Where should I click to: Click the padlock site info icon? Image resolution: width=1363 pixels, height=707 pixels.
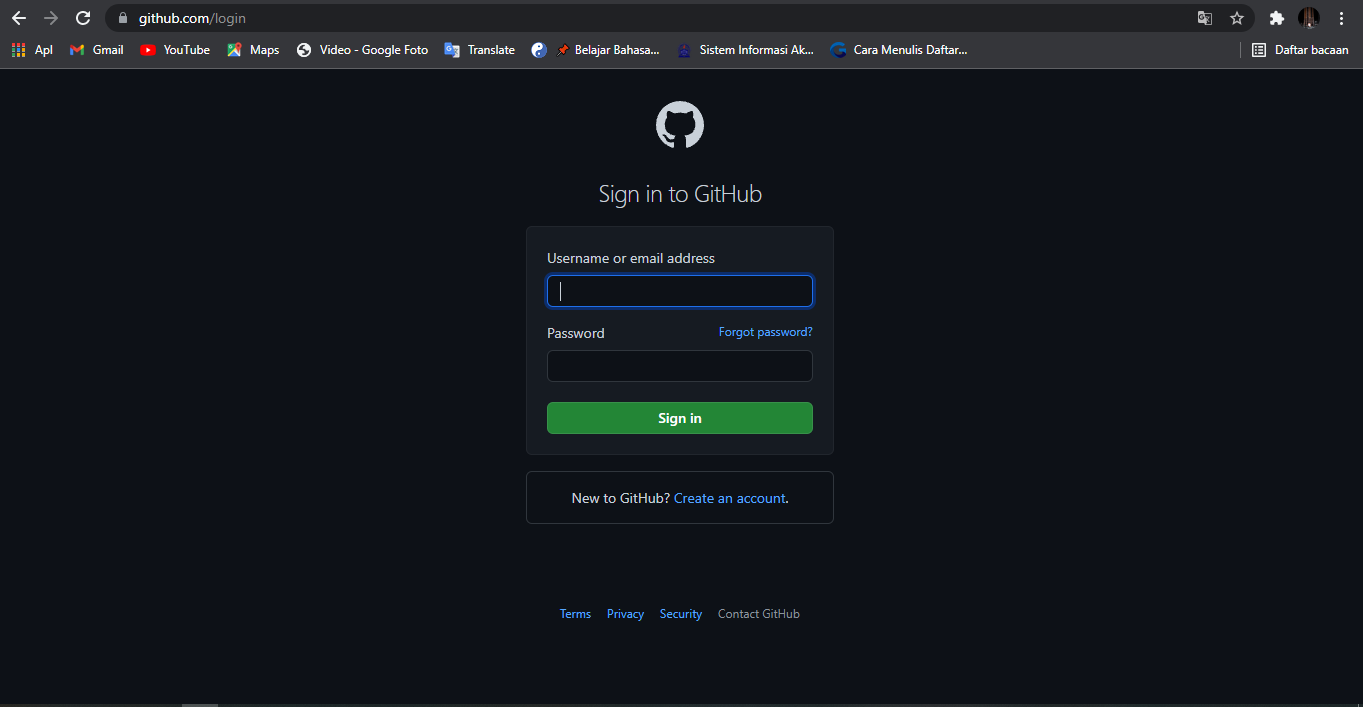(x=123, y=18)
